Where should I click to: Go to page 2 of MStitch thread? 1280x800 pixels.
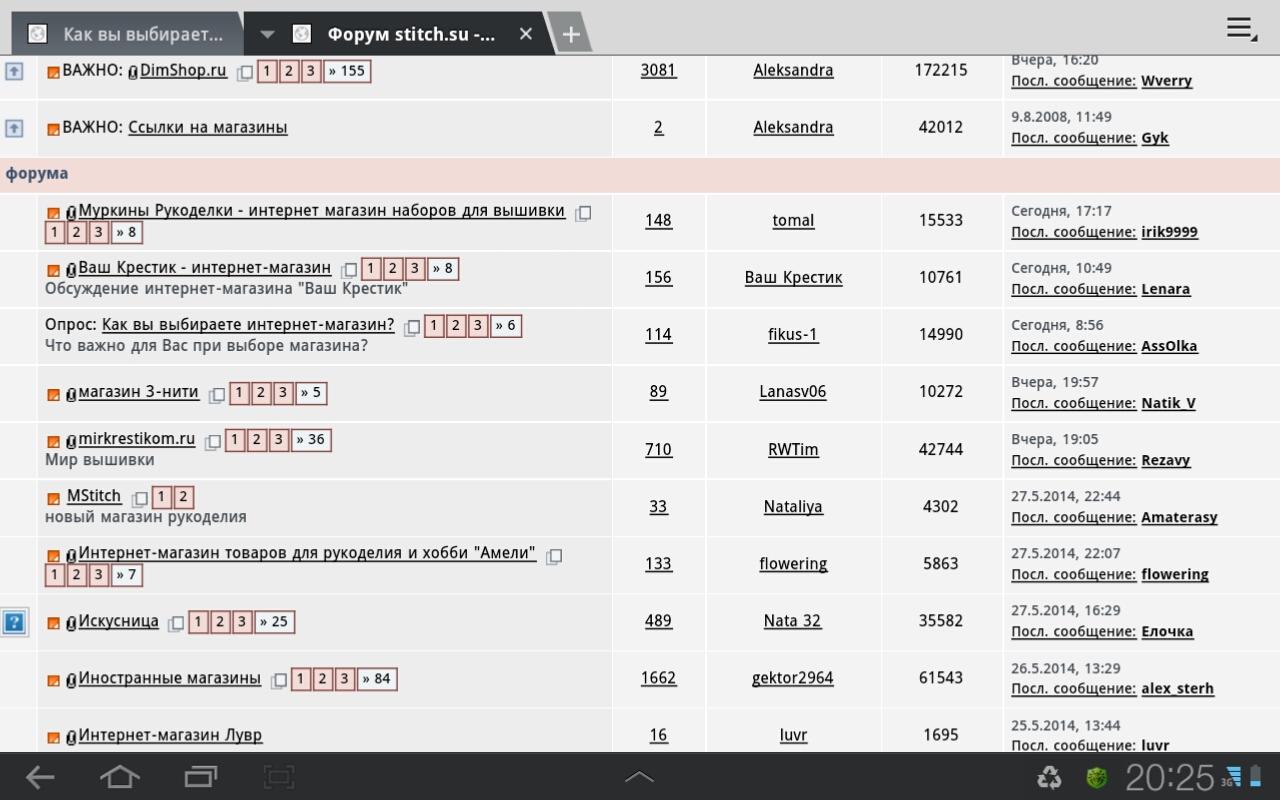pos(183,497)
